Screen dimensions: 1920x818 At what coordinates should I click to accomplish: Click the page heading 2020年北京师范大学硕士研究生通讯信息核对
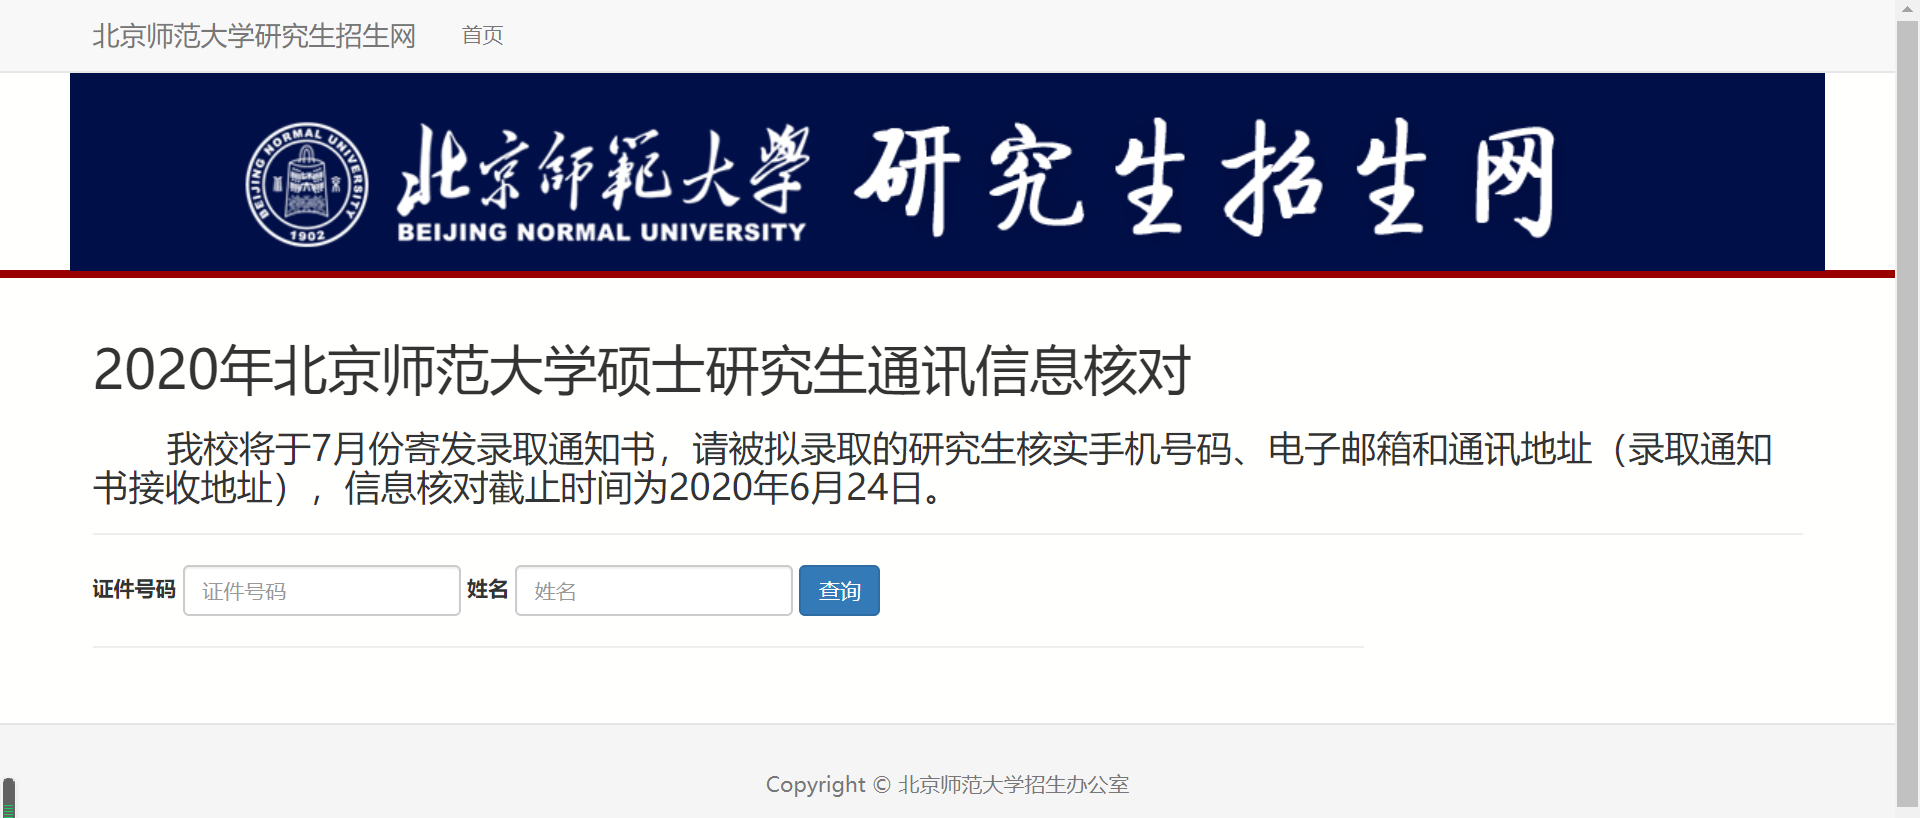pos(642,370)
